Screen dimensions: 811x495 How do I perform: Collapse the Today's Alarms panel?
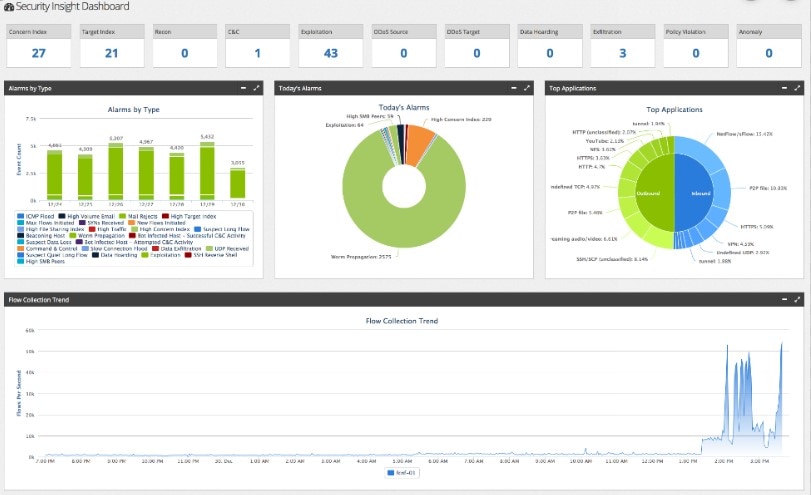[514, 88]
